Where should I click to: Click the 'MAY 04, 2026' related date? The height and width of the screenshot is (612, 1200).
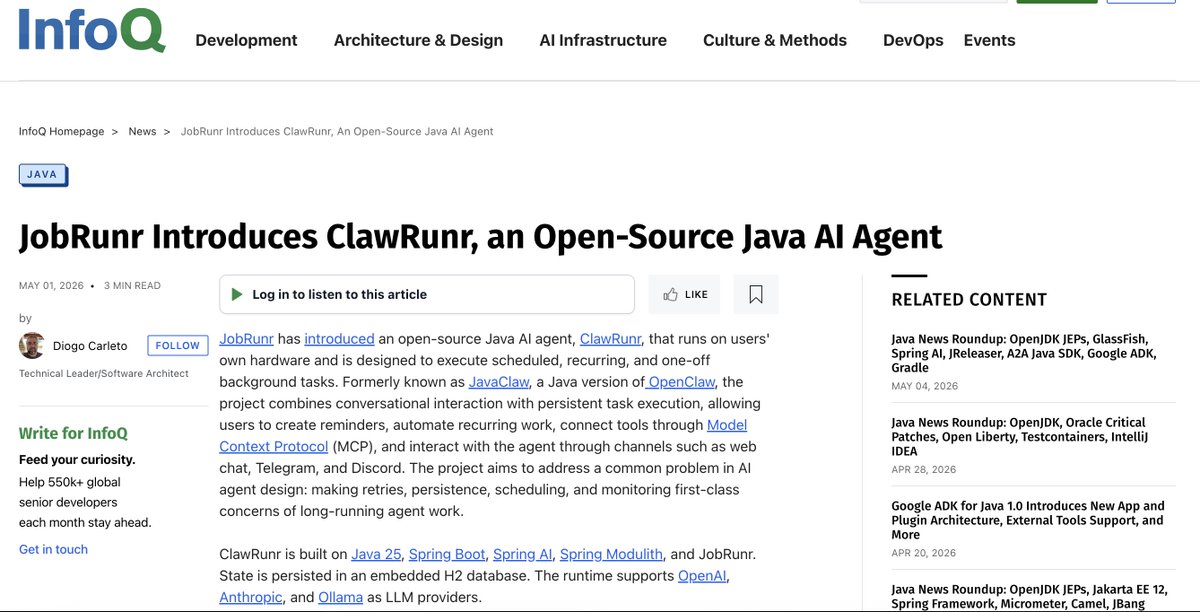[x=924, y=386]
